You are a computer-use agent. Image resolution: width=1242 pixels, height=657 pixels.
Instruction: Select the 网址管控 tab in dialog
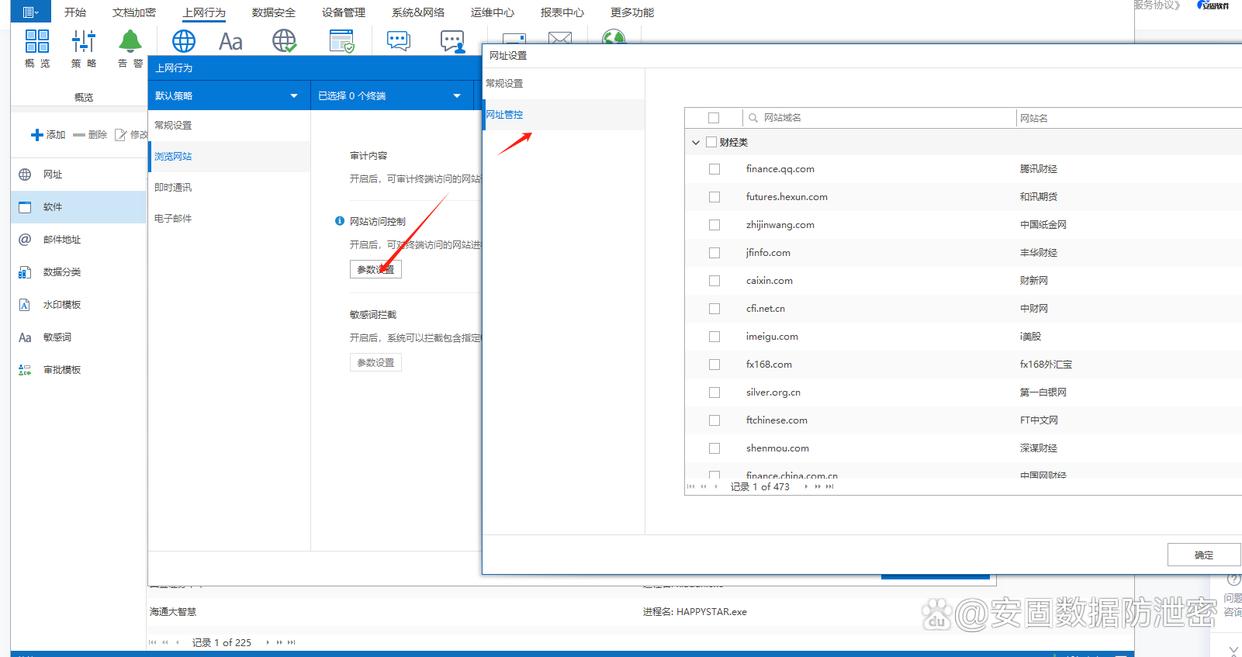pyautogui.click(x=505, y=115)
